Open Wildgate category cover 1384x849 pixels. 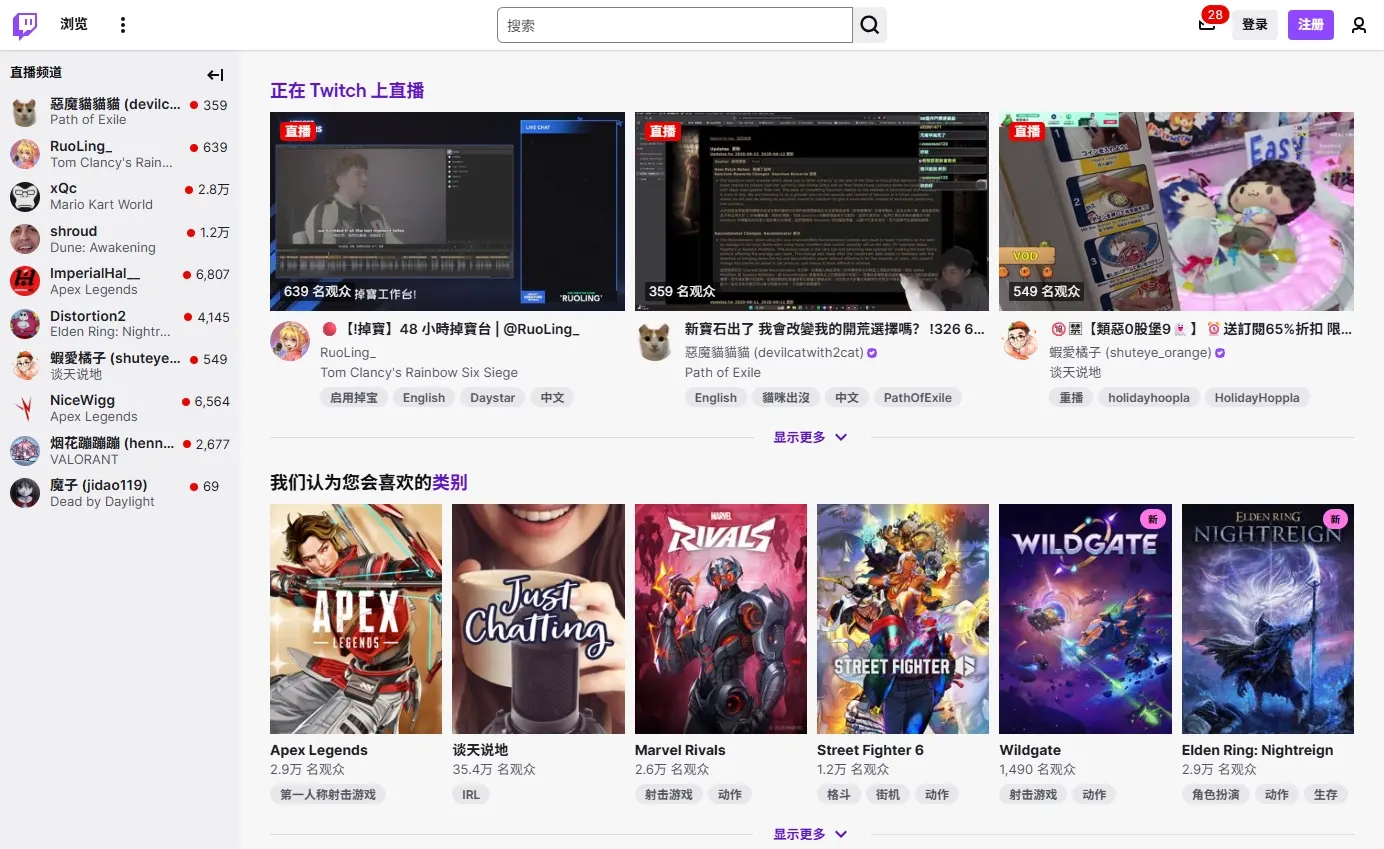pyautogui.click(x=1085, y=619)
